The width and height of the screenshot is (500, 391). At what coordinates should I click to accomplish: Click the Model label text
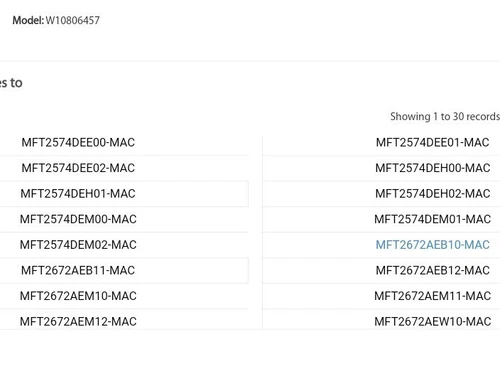(x=28, y=20)
